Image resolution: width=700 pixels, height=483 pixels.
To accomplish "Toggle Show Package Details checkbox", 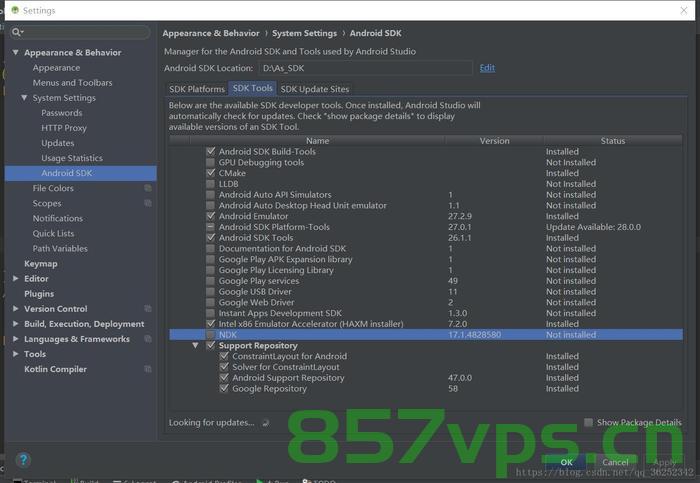I will (x=589, y=422).
